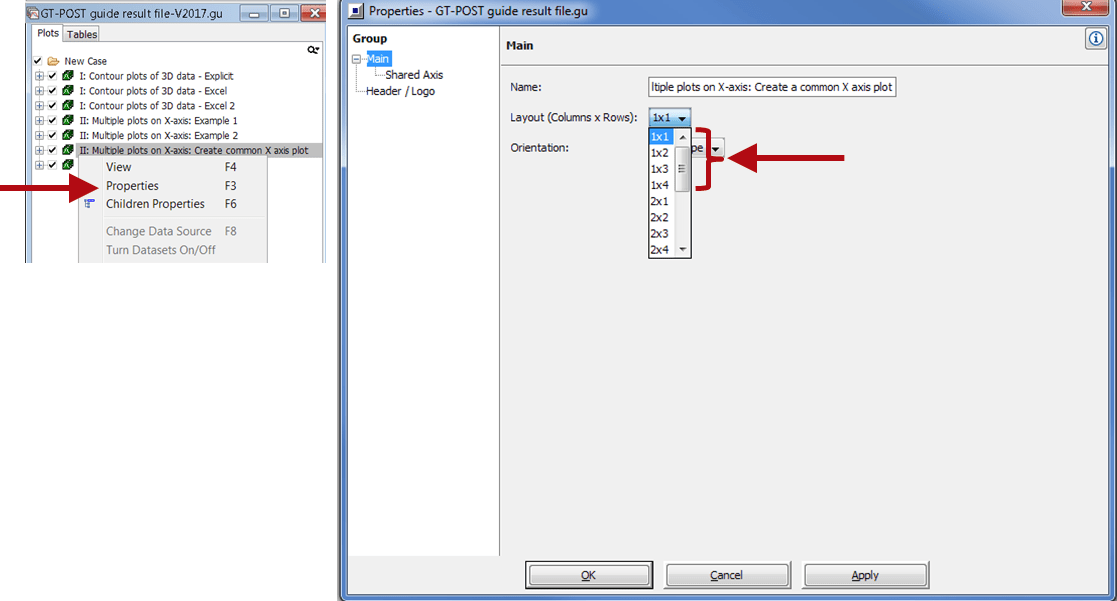Click the Children Properties menu icon

(x=89, y=204)
